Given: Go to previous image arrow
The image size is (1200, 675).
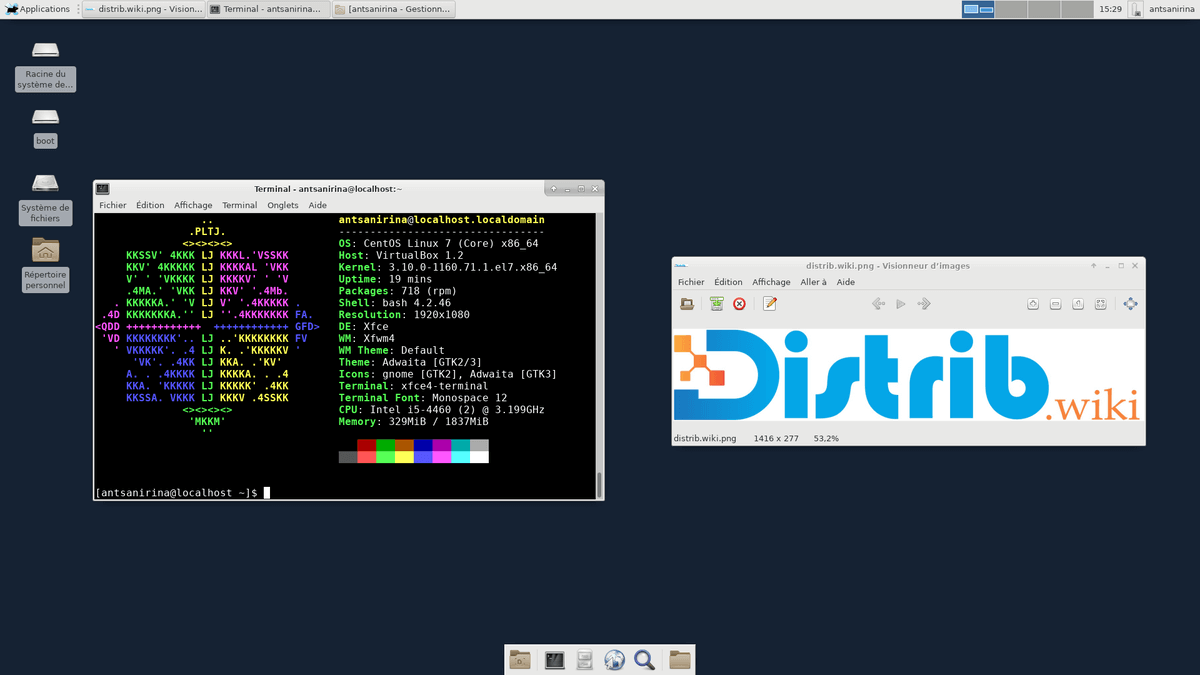Looking at the screenshot, I should pyautogui.click(x=878, y=304).
